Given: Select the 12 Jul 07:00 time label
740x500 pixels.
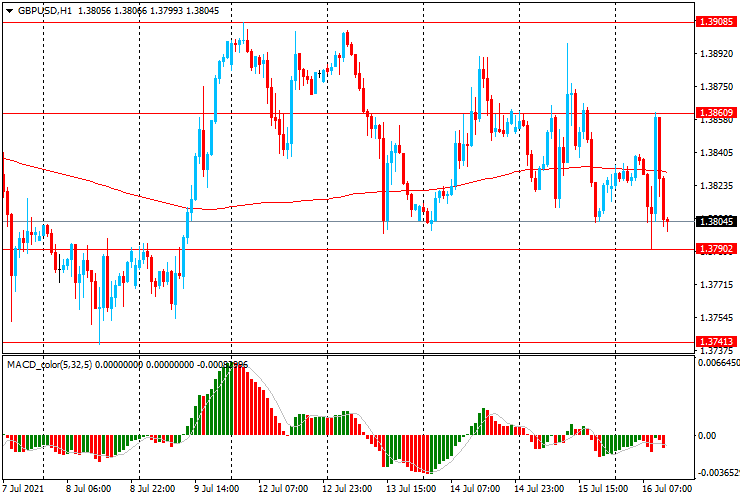Looking at the screenshot, I should [283, 491].
